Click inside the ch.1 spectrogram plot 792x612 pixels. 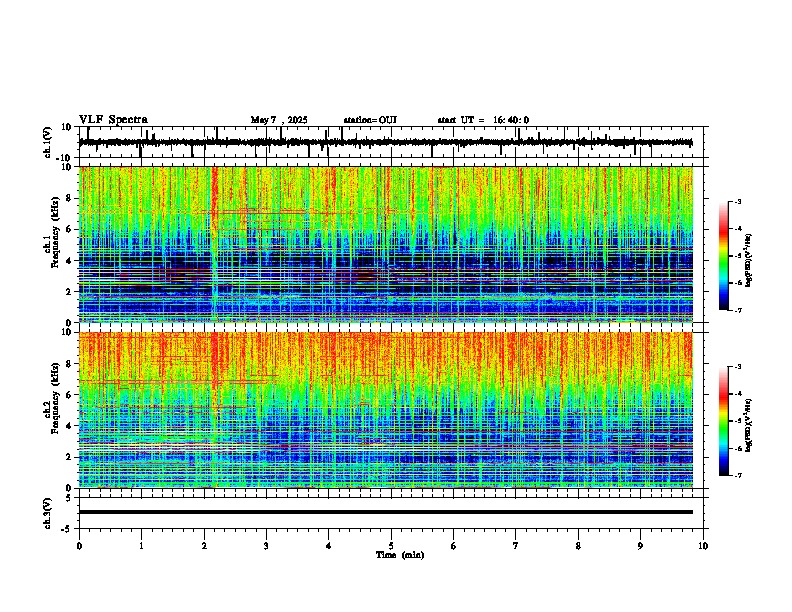click(385, 244)
